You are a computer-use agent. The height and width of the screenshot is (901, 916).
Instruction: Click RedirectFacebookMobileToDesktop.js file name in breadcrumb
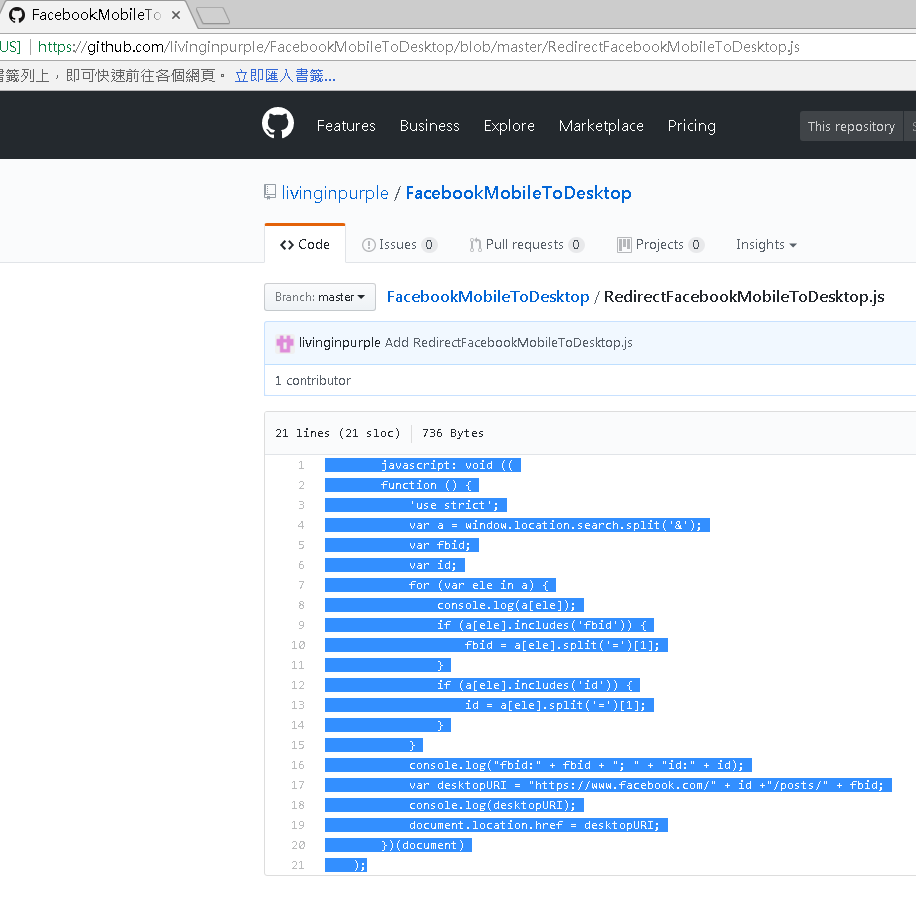pos(744,297)
